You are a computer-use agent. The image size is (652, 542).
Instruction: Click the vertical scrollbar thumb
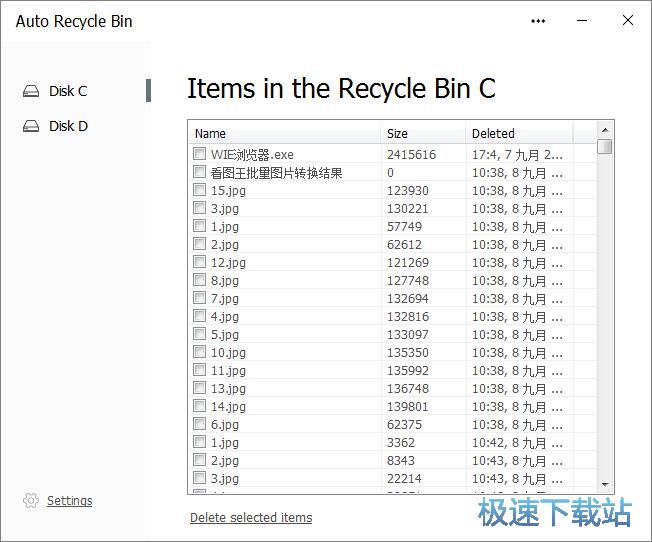click(x=605, y=146)
